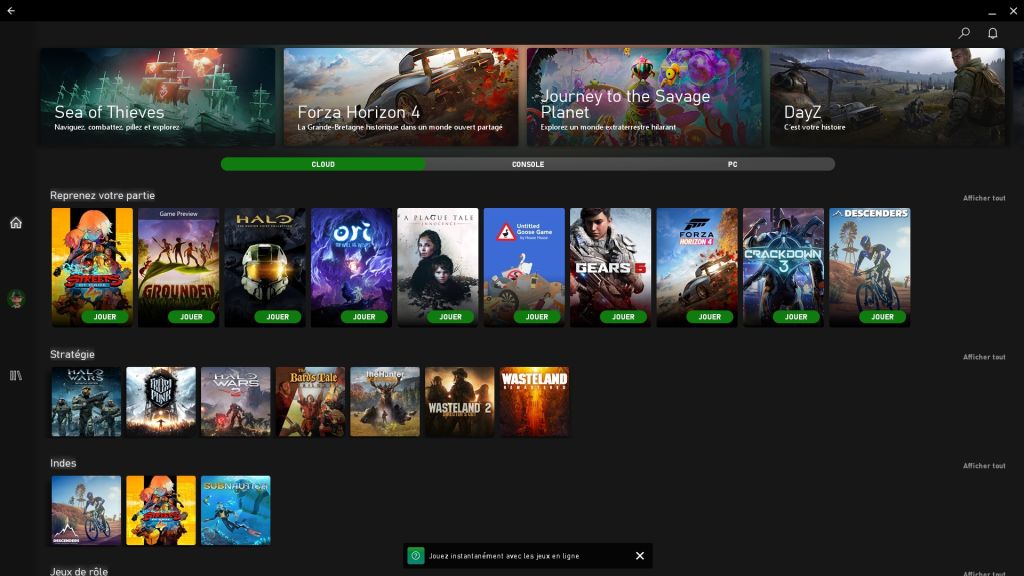Screen dimensions: 1024x576
Task: Open the DayZ banner
Action: click(888, 97)
